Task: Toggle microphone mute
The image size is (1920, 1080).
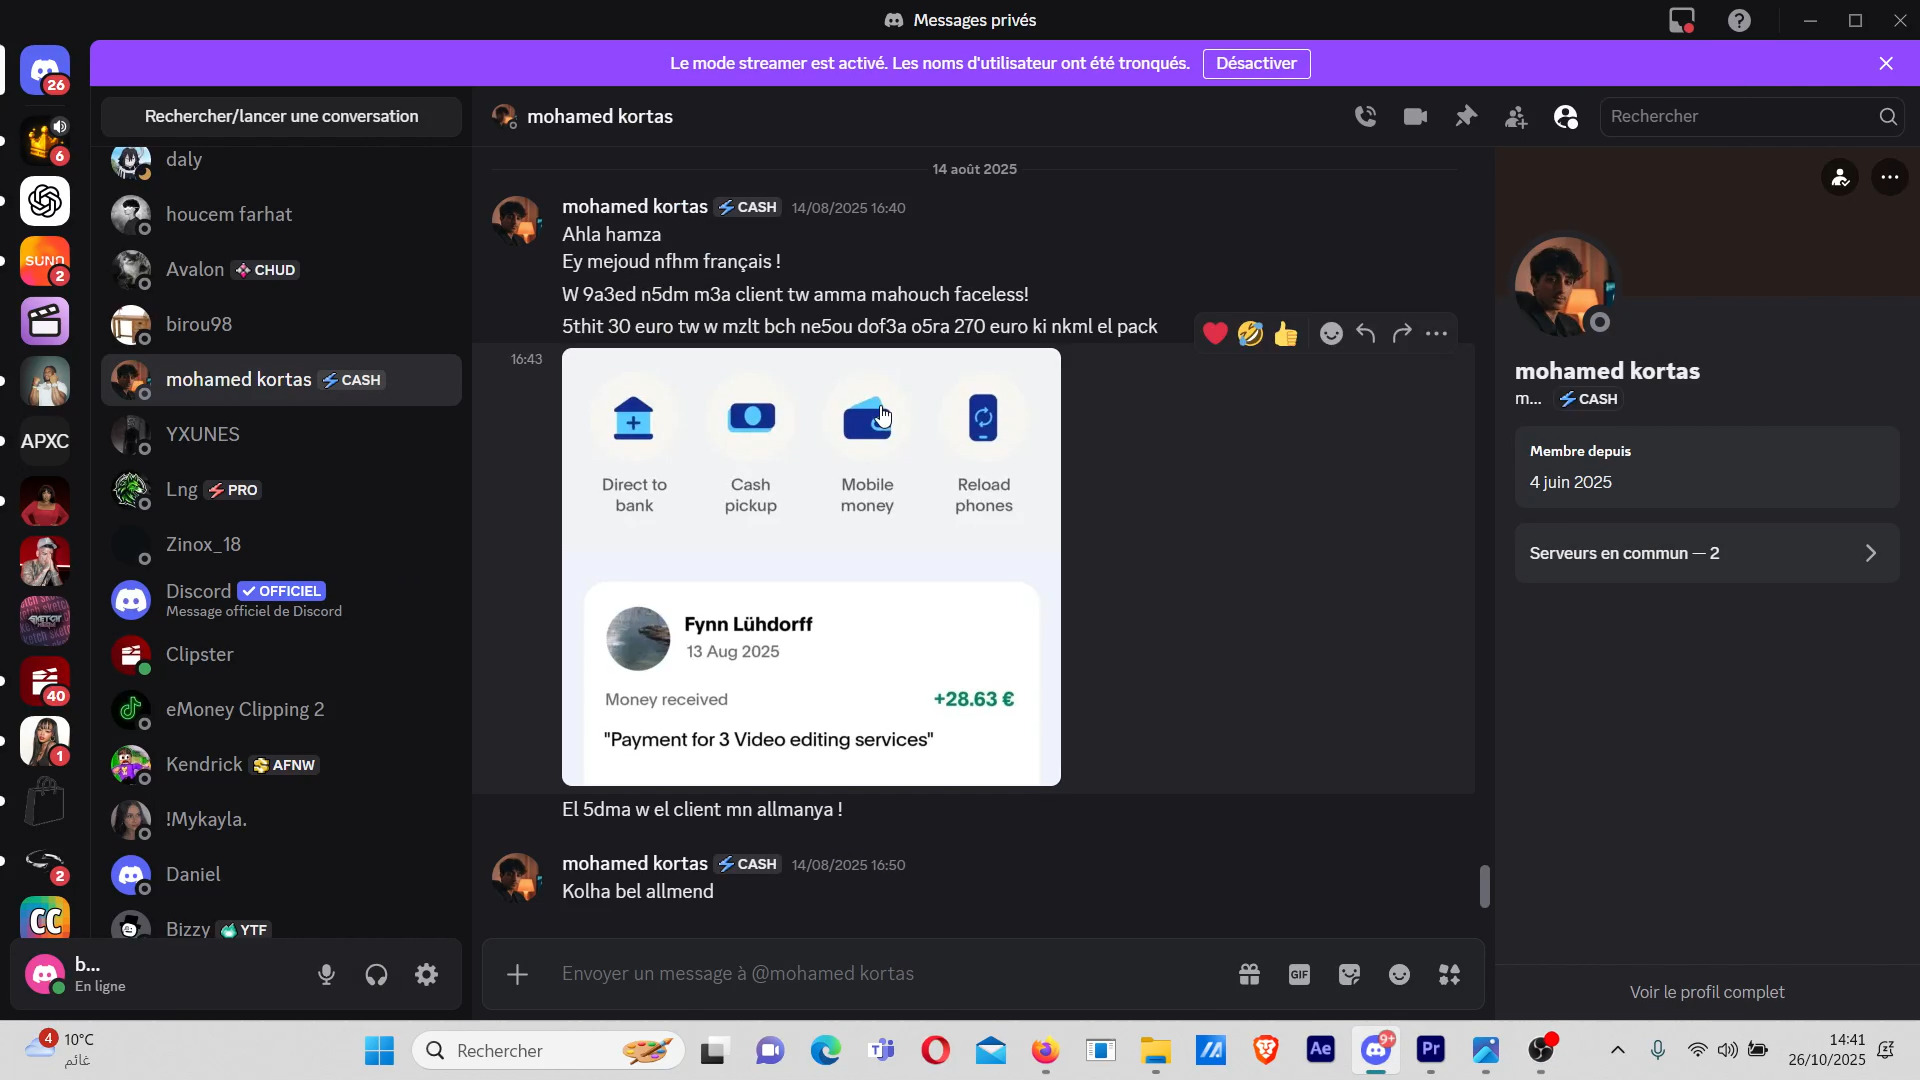Action: tap(326, 975)
